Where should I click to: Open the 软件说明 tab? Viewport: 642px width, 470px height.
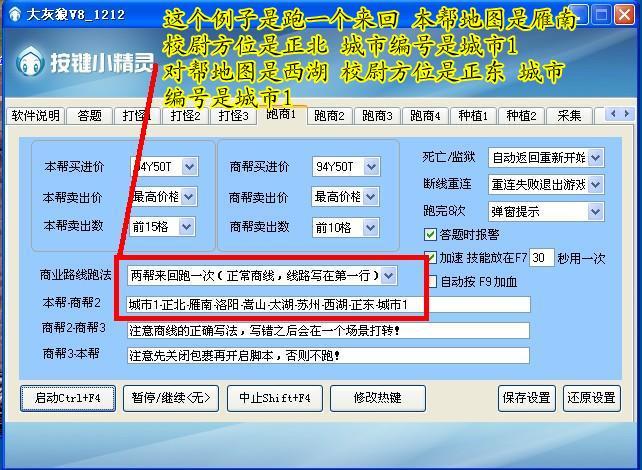tap(36, 116)
